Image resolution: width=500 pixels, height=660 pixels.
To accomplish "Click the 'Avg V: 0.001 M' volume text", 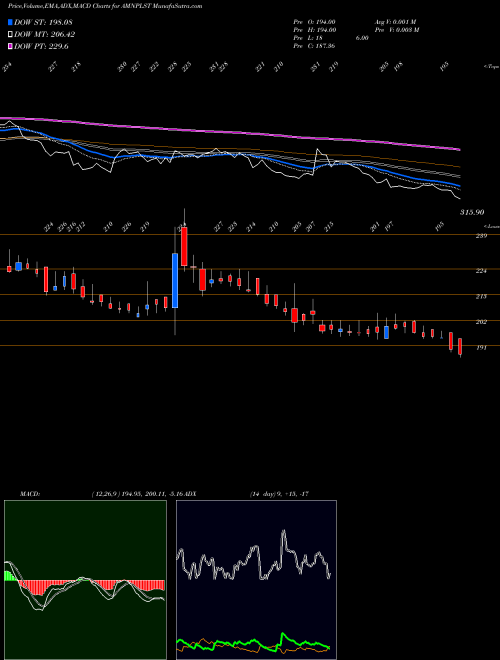I will (x=396, y=22).
